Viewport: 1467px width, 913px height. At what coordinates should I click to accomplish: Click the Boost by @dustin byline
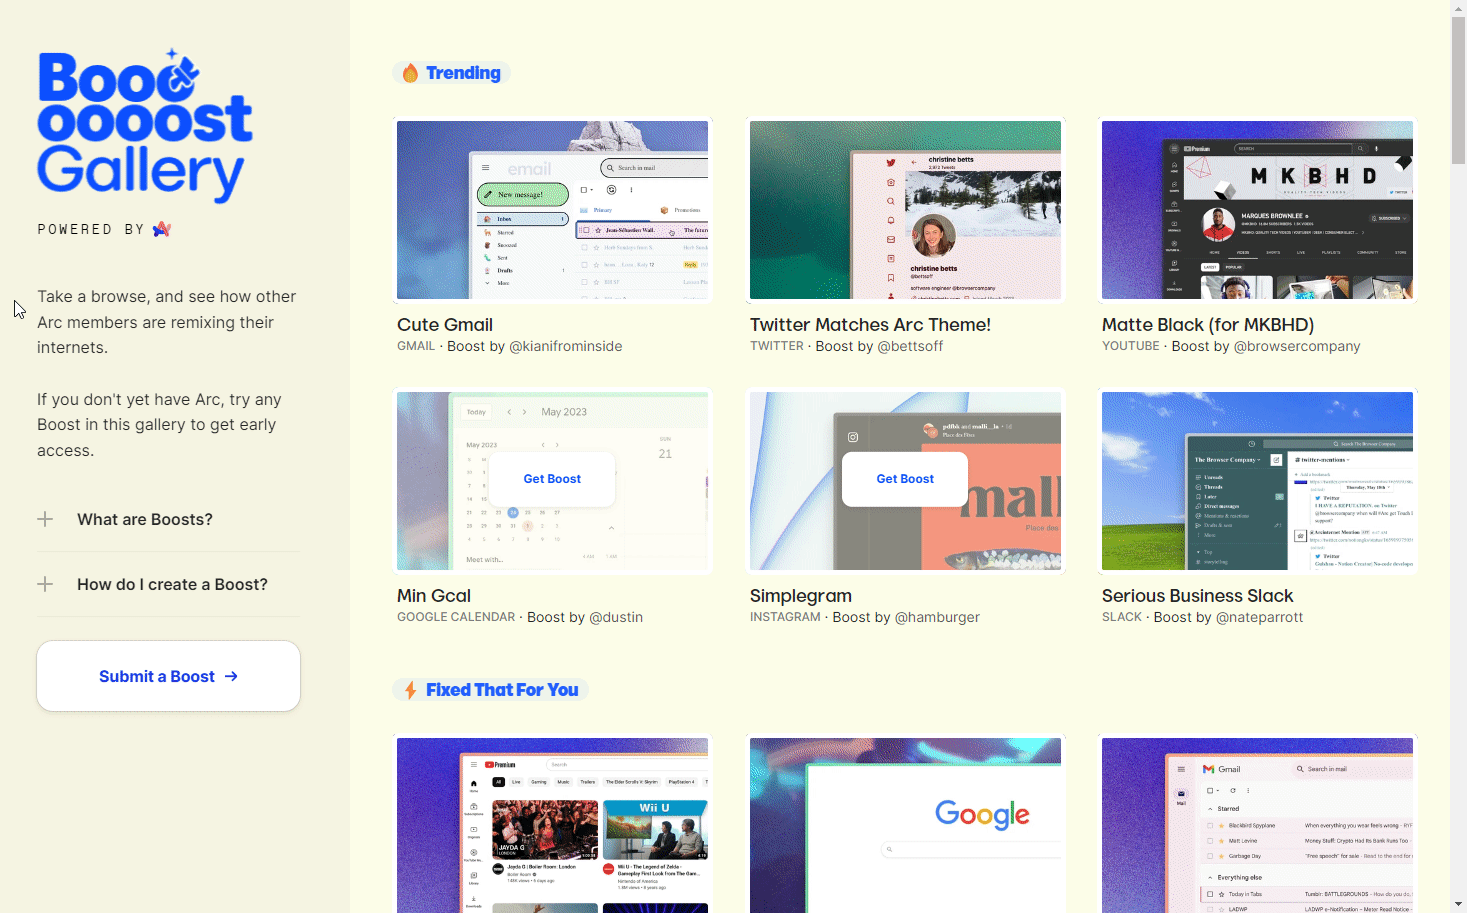click(x=585, y=617)
